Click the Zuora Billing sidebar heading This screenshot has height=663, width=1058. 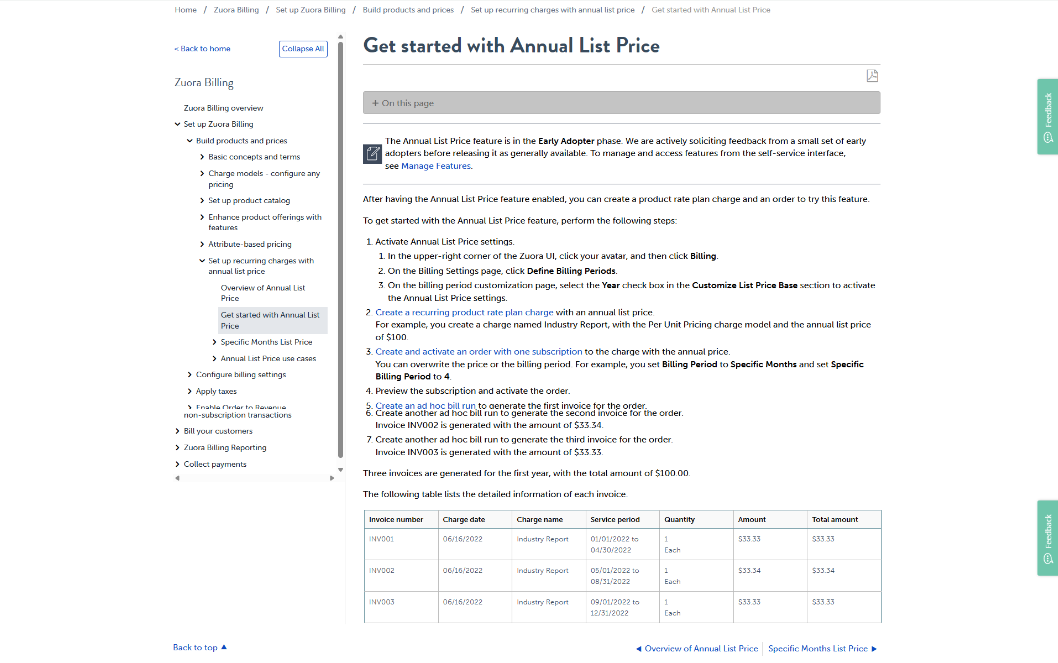[204, 83]
